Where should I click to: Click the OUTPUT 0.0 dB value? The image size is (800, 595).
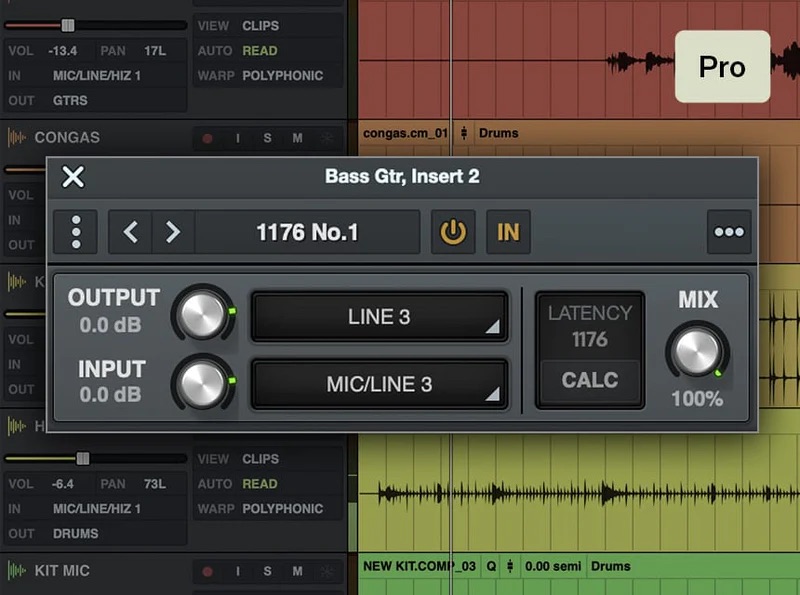pyautogui.click(x=110, y=325)
